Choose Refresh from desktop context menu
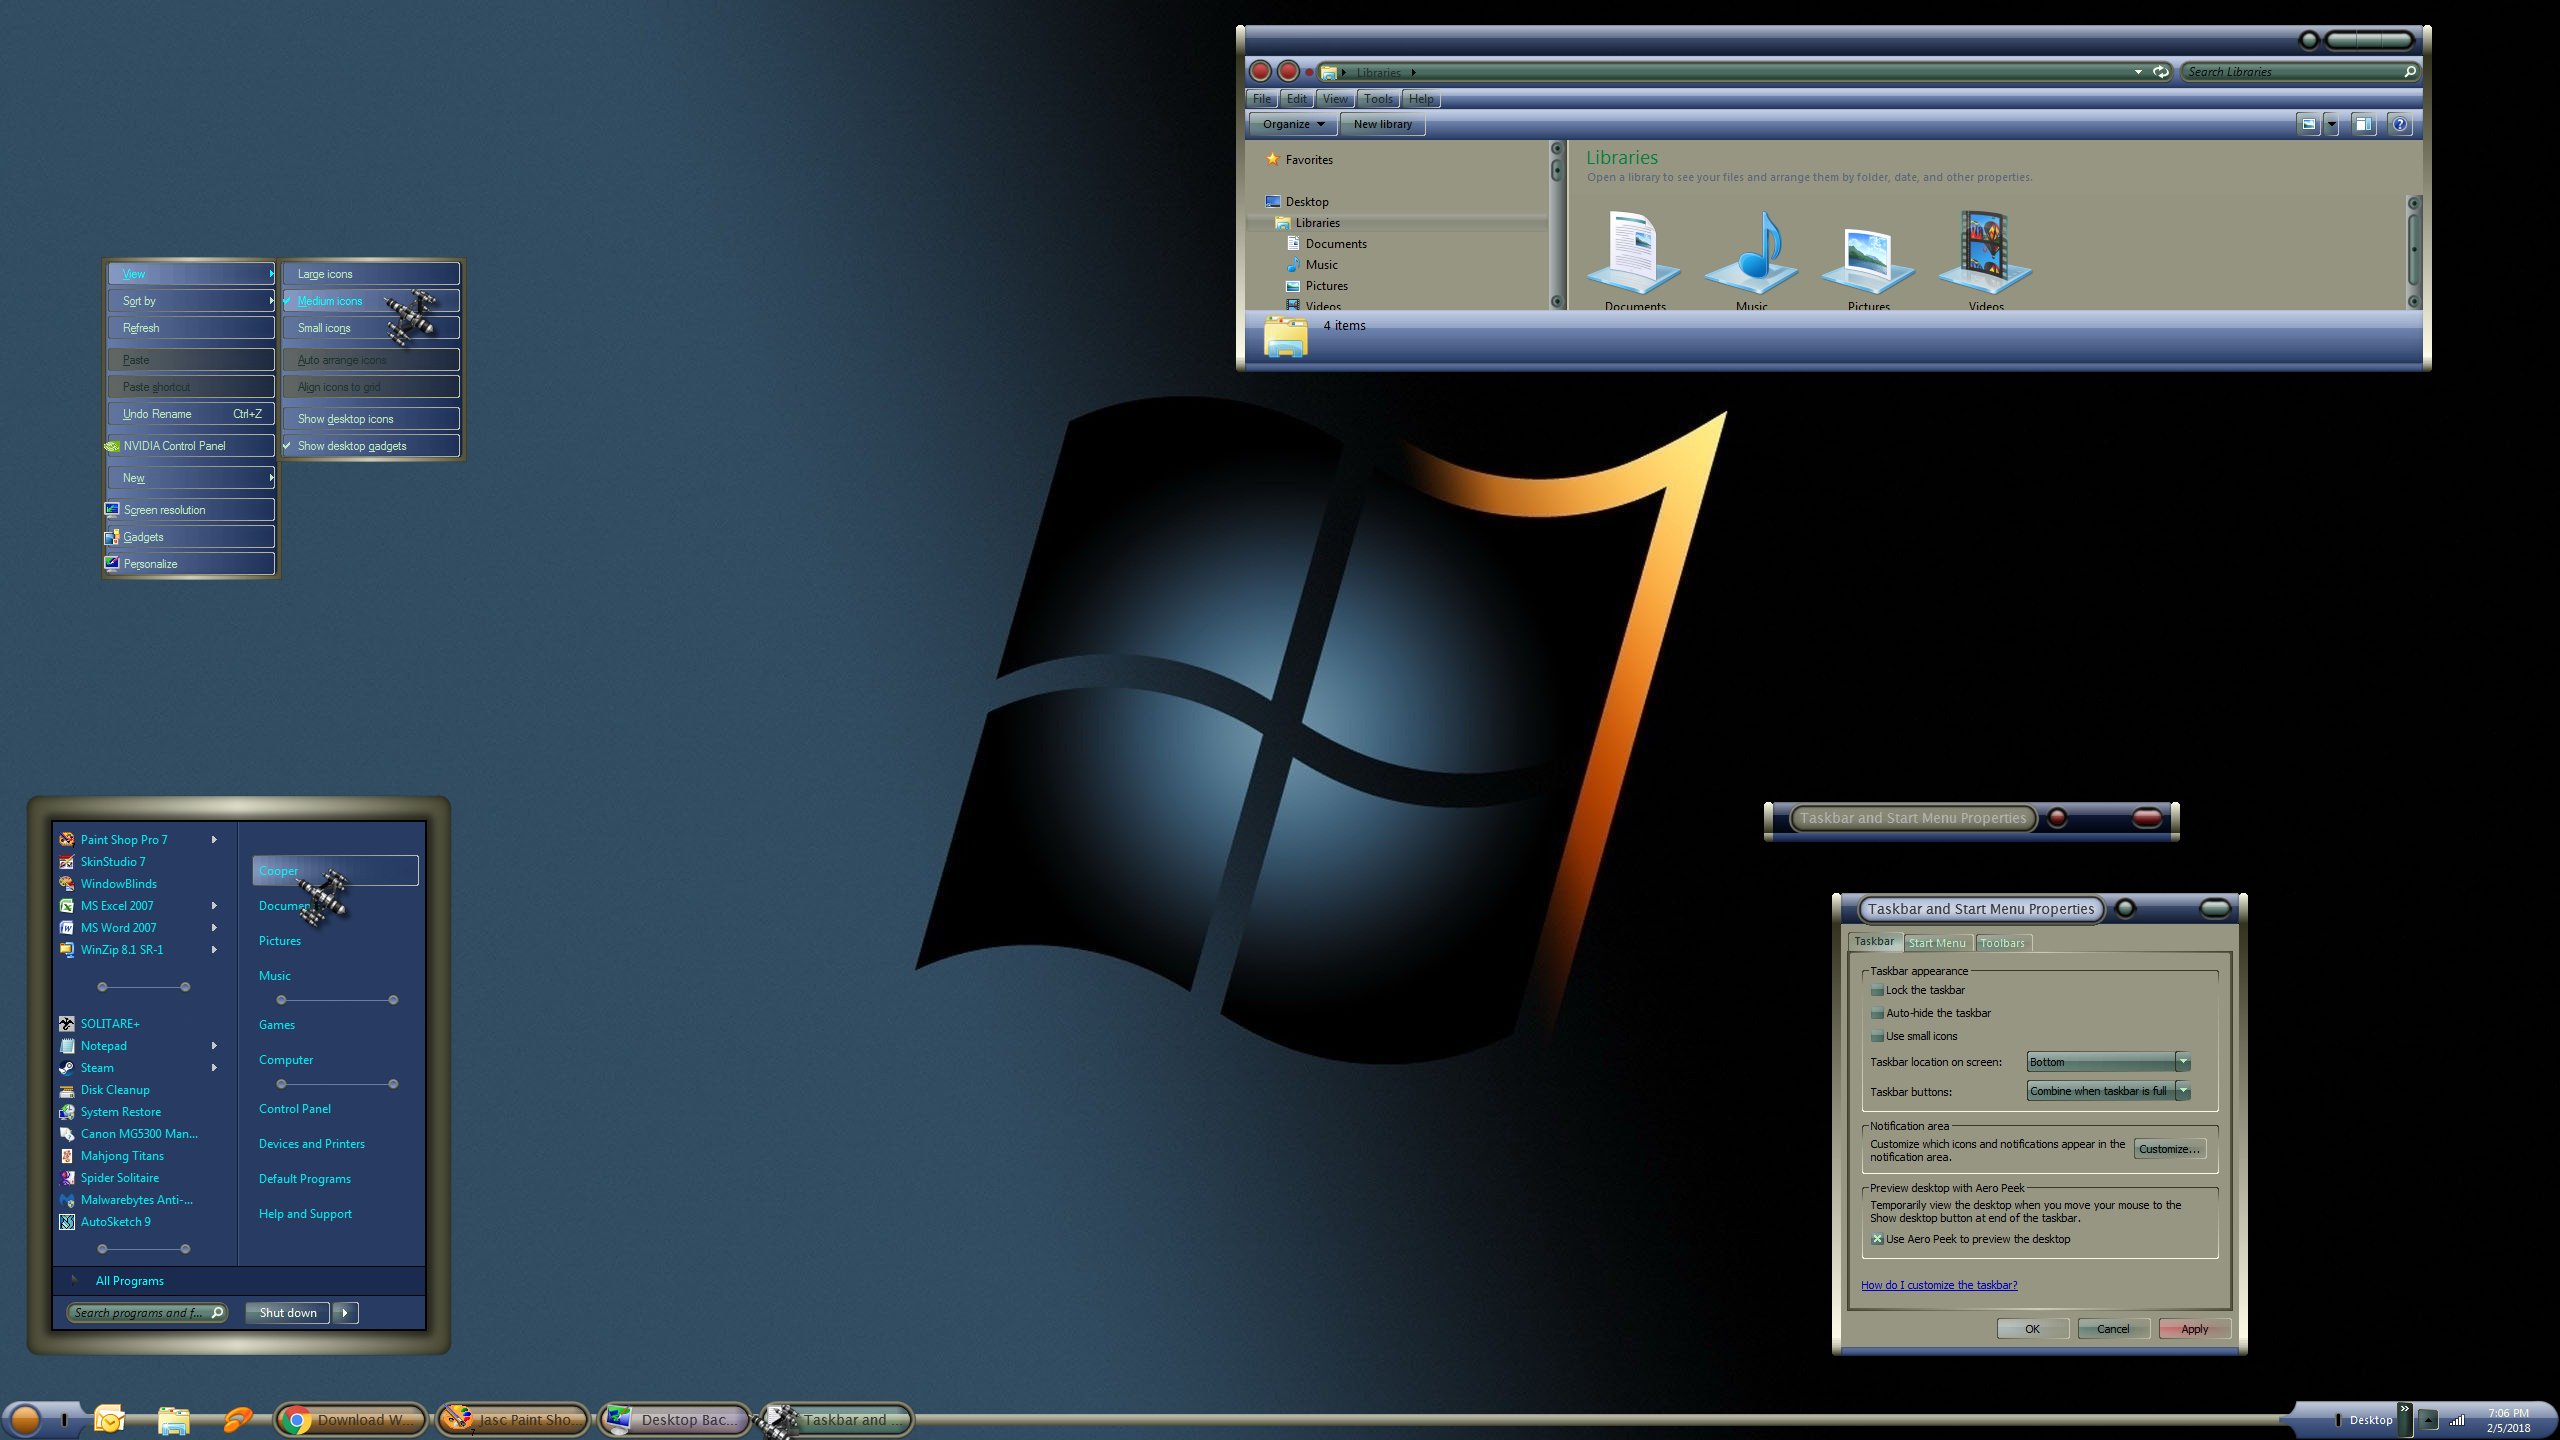This screenshot has width=2560, height=1440. point(191,328)
